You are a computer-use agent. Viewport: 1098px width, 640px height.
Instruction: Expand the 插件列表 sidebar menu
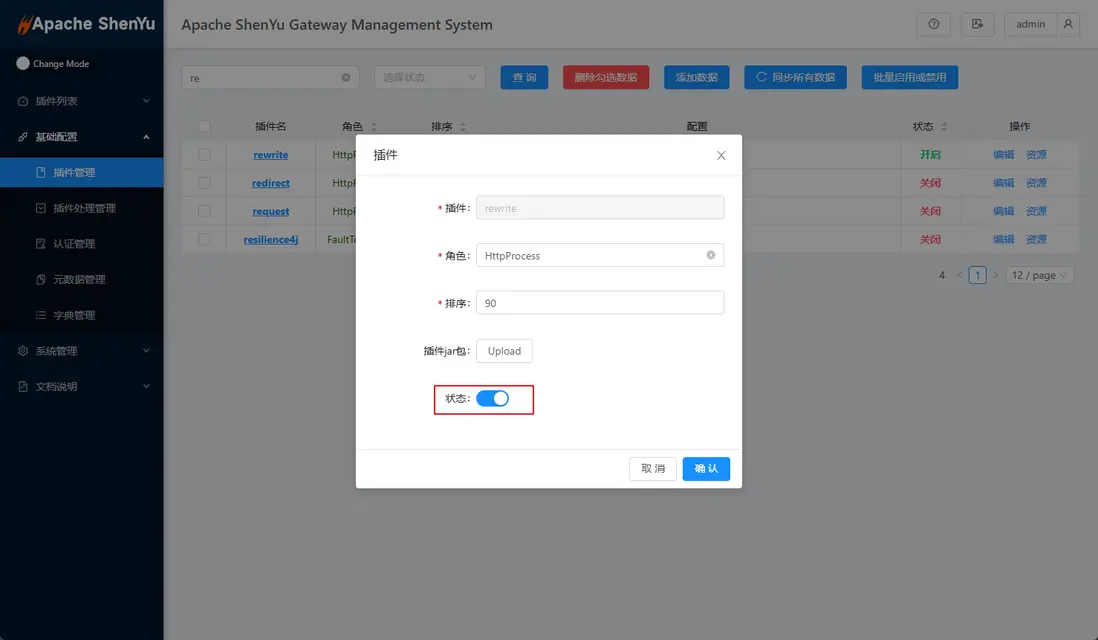click(x=82, y=101)
